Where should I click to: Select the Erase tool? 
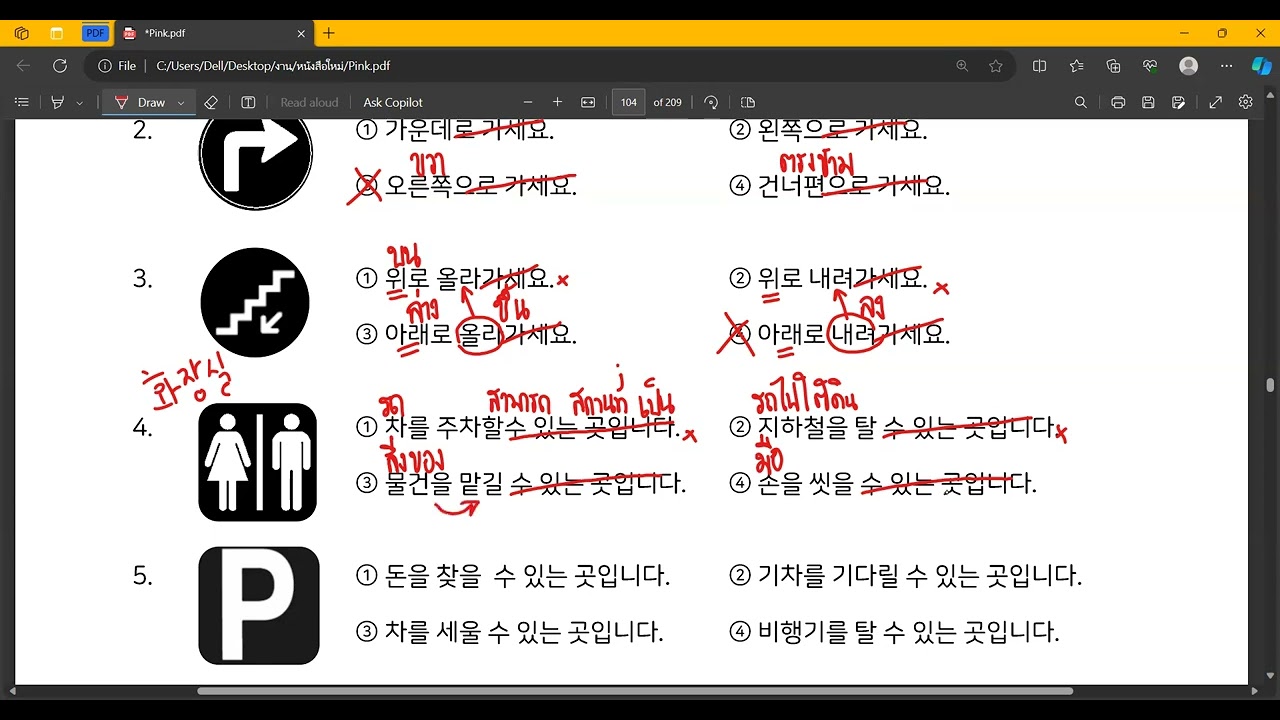[211, 102]
